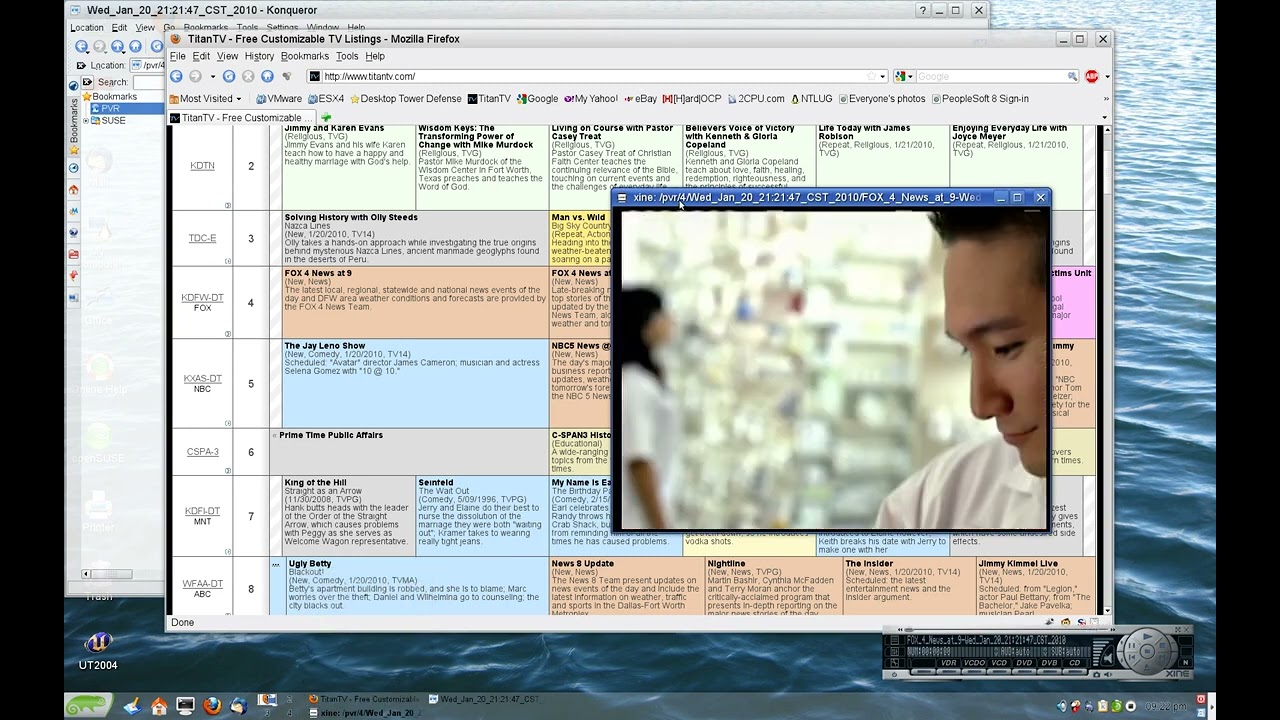Open home folder from the panel

click(x=159, y=706)
